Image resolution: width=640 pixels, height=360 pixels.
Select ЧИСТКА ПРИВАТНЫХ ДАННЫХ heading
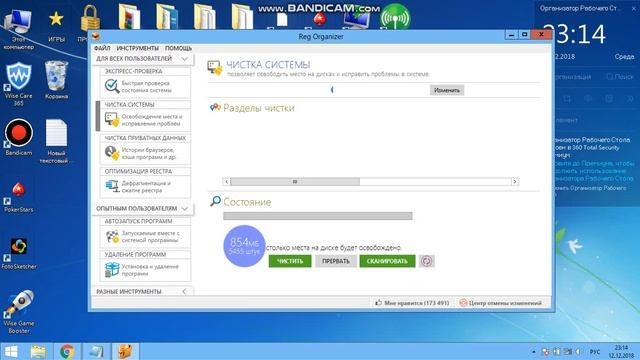[145, 138]
